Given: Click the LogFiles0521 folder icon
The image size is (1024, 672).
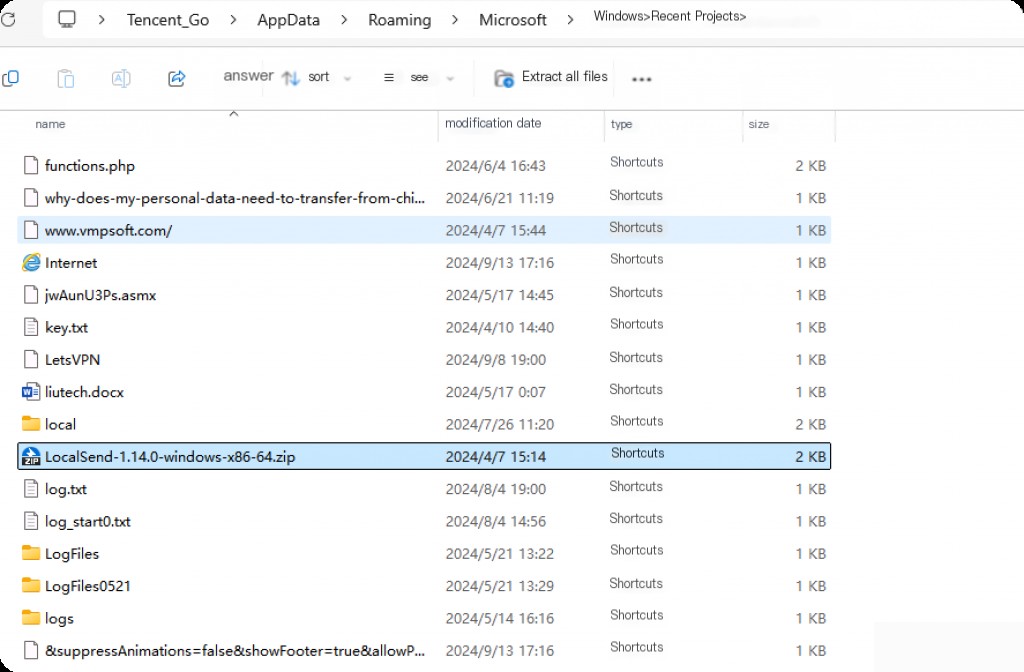Looking at the screenshot, I should pyautogui.click(x=31, y=585).
